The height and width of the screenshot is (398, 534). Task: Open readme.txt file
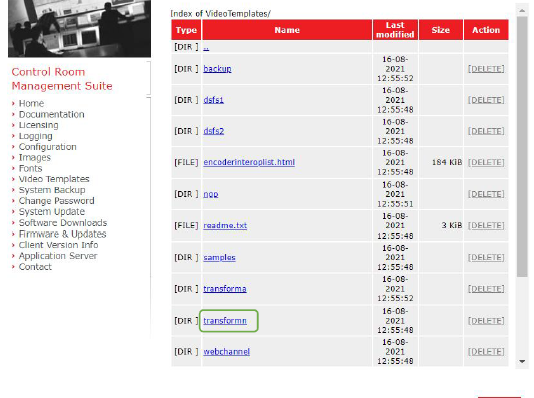[x=225, y=225]
